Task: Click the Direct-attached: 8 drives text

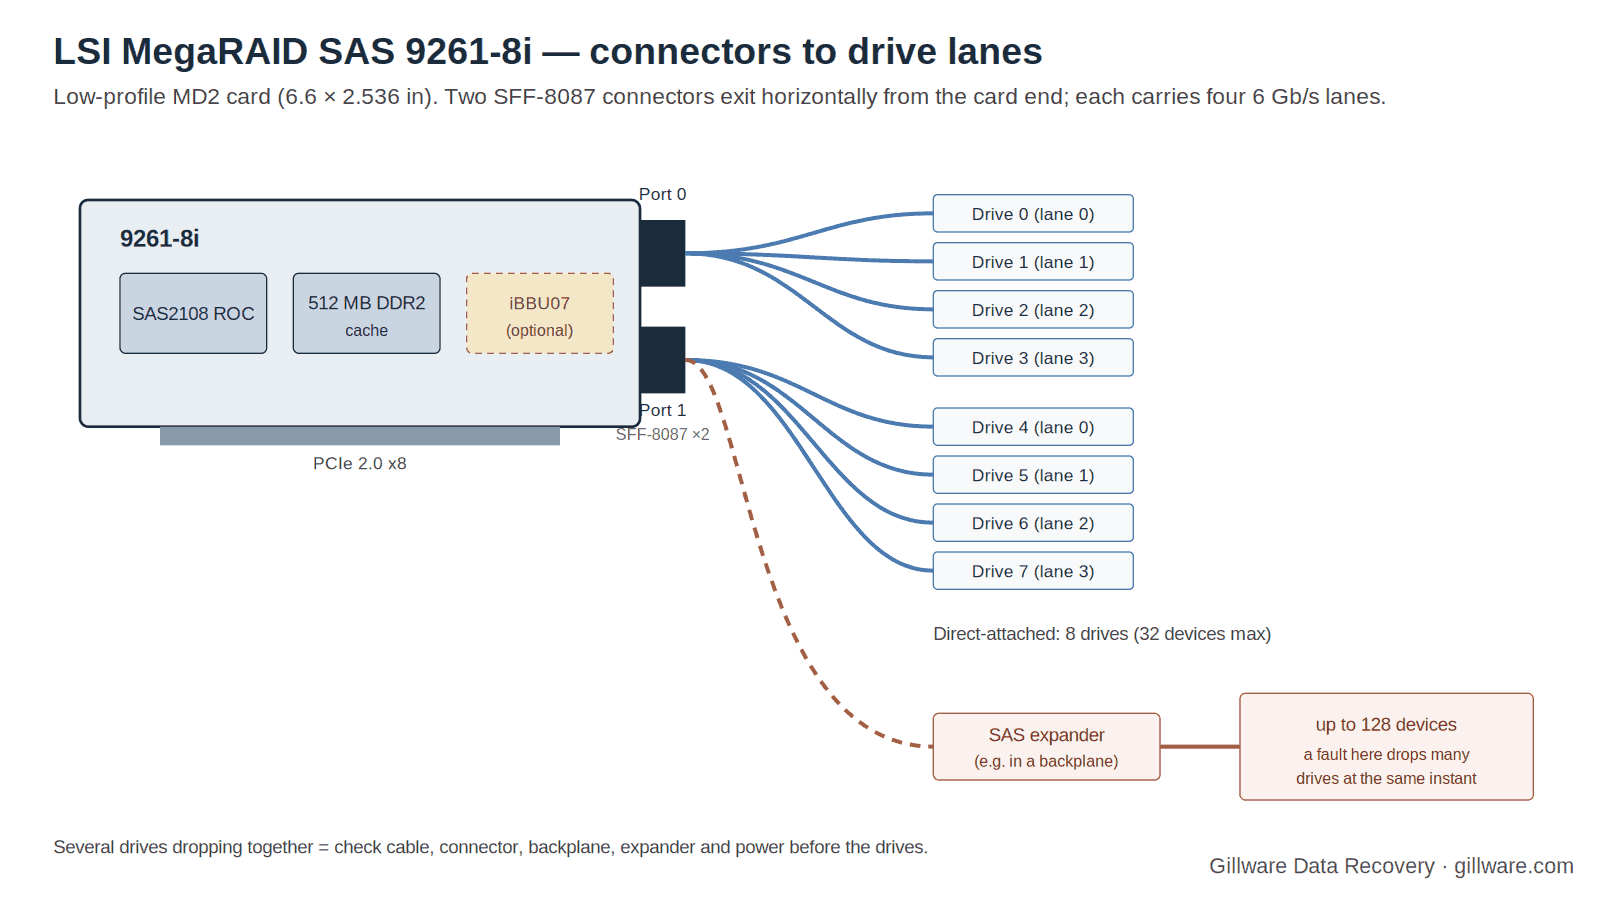Action: (x=1102, y=634)
